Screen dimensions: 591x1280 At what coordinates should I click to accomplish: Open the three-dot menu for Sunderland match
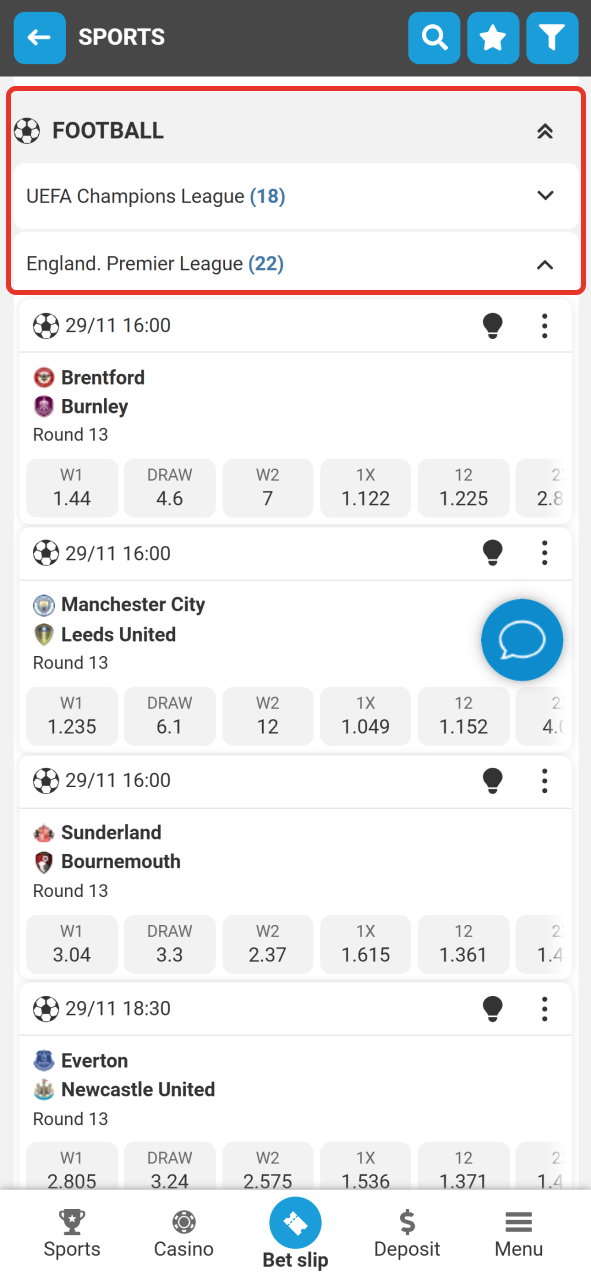point(545,780)
